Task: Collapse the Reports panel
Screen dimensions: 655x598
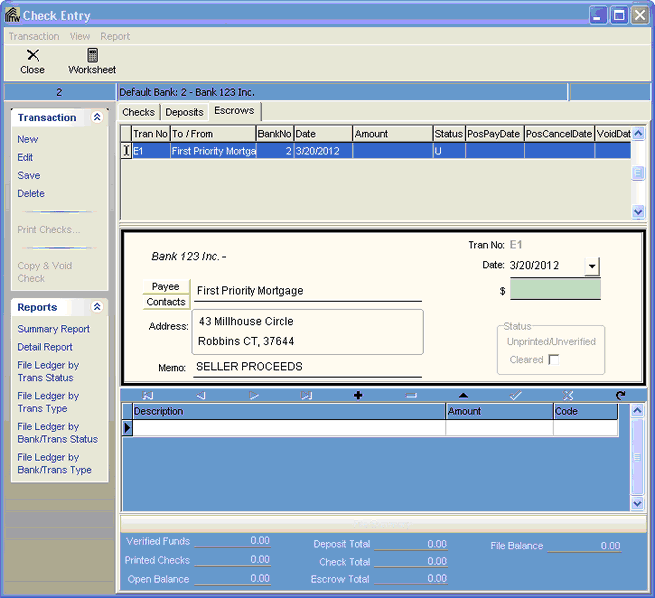Action: pos(97,308)
